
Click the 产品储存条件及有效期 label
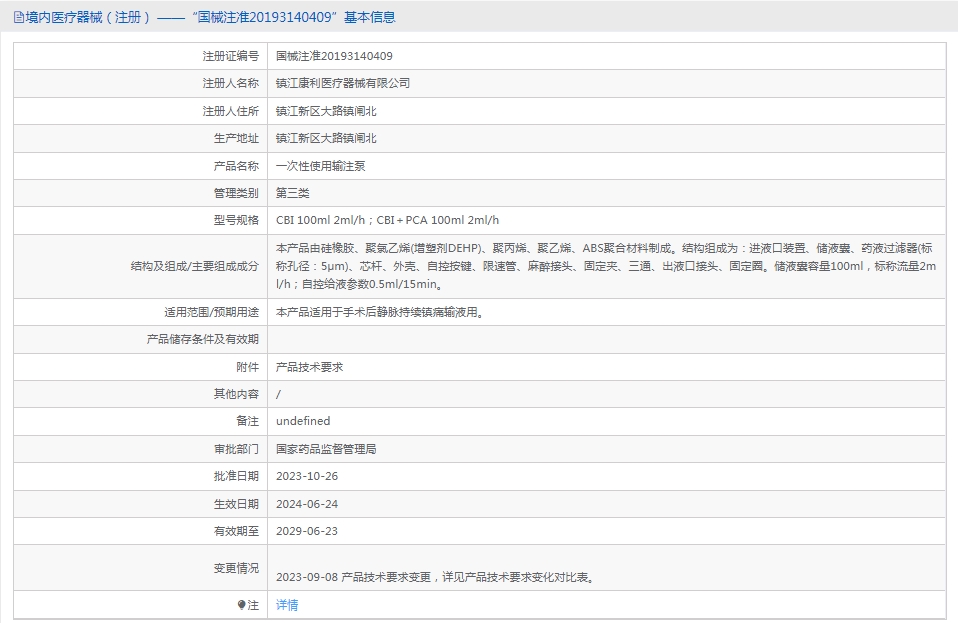coord(203,339)
